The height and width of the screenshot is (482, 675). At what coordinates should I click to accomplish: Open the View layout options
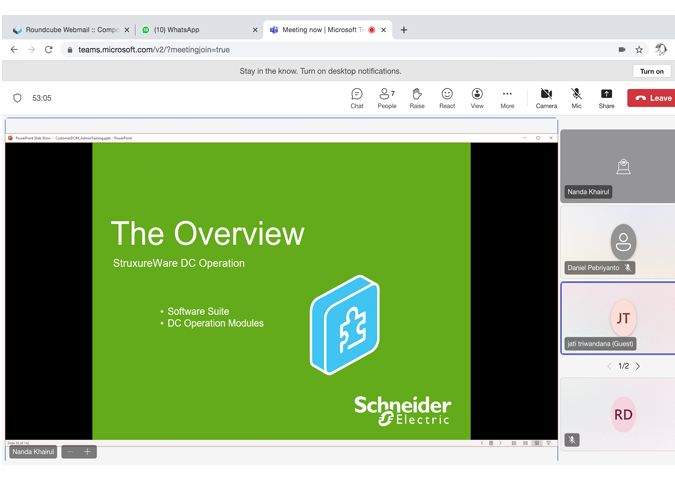point(477,97)
